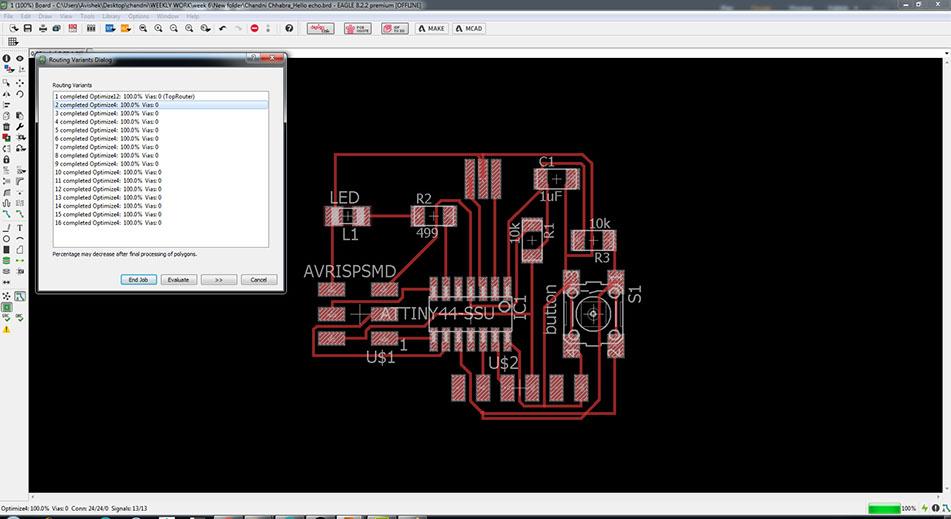
Task: Zoom out of the board view
Action: coord(173,28)
